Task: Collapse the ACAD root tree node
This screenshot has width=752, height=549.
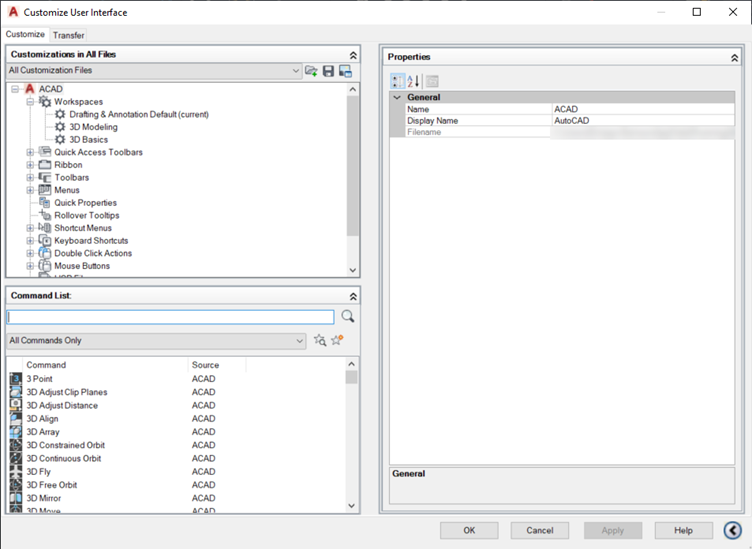Action: click(15, 89)
